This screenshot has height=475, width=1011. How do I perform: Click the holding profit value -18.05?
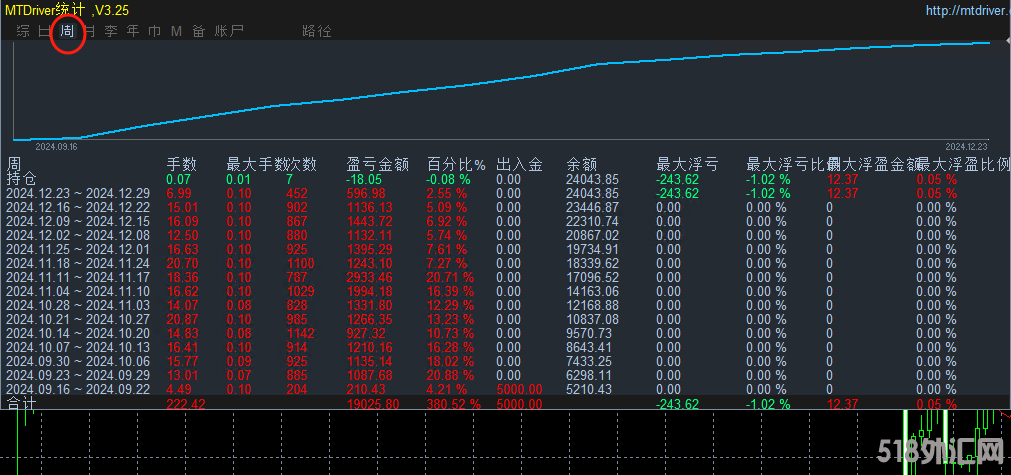click(x=365, y=179)
